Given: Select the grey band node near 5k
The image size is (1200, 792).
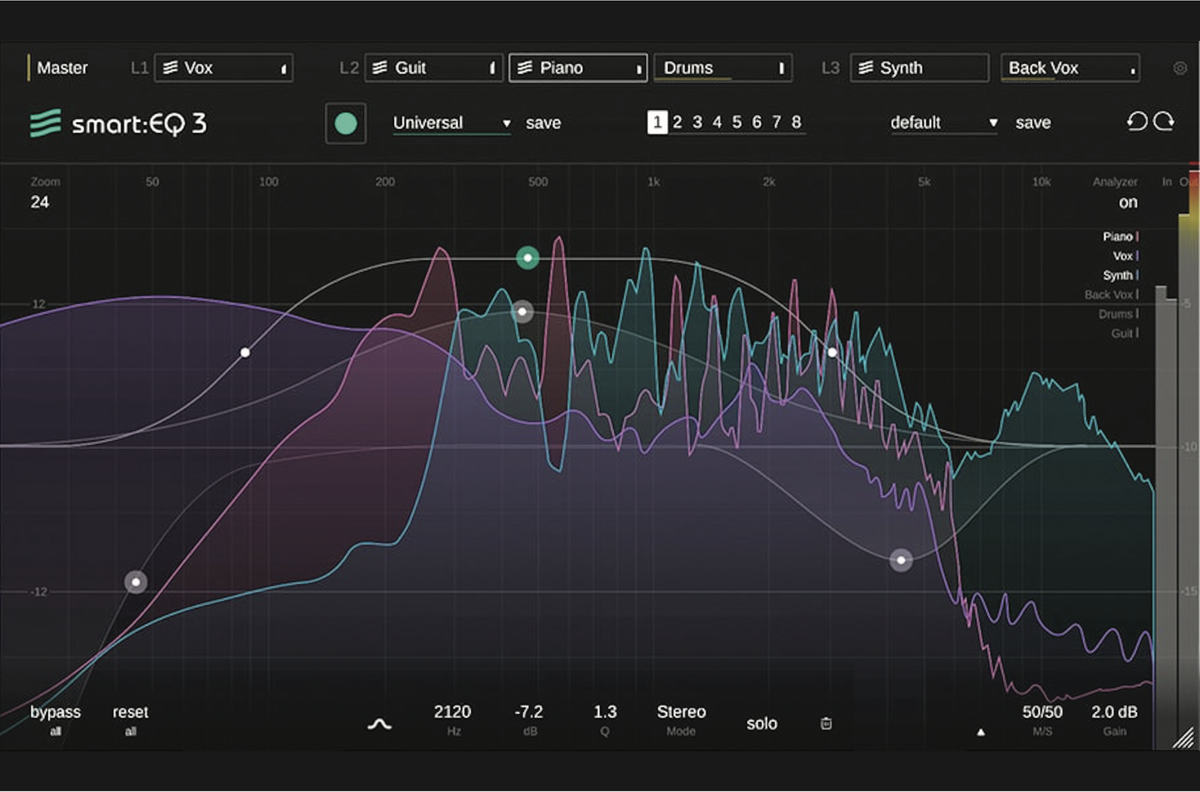Looking at the screenshot, I should [902, 560].
